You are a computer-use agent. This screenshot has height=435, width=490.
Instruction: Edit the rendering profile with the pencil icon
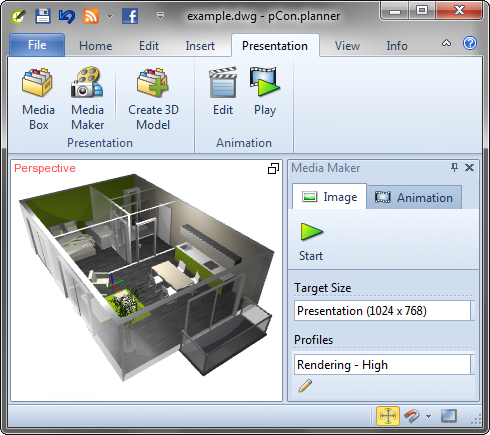coord(305,386)
